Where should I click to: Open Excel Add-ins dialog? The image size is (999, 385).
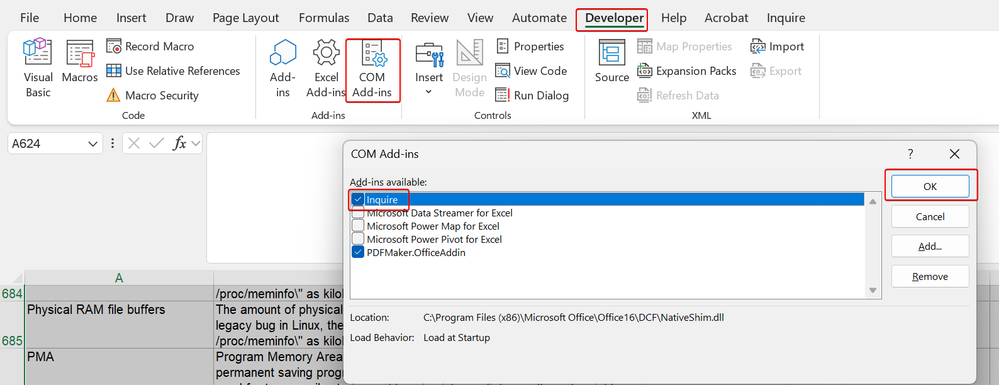326,68
